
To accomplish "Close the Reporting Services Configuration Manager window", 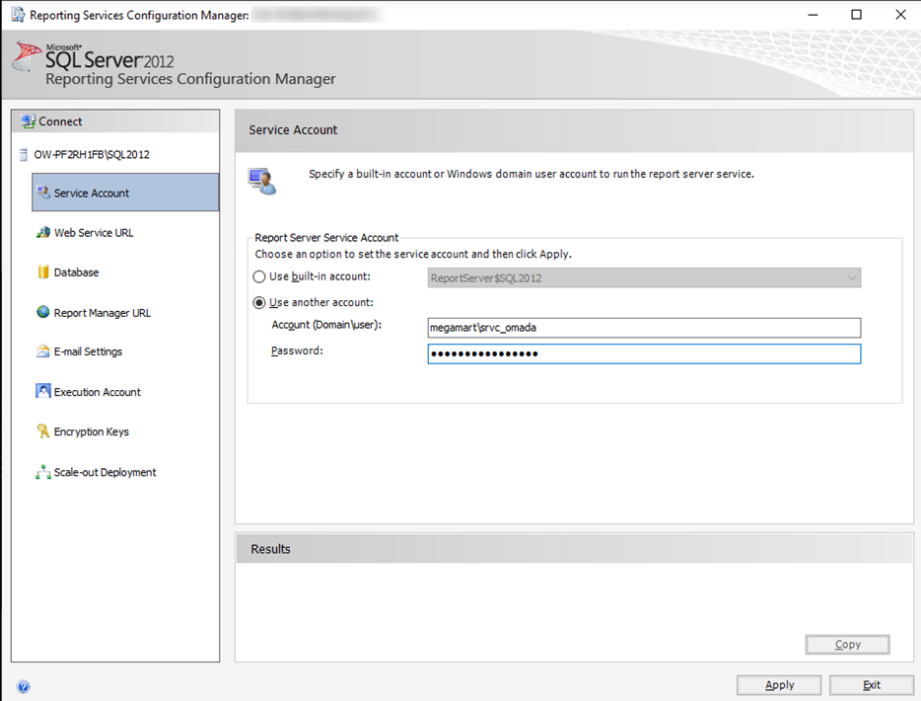I will 900,15.
